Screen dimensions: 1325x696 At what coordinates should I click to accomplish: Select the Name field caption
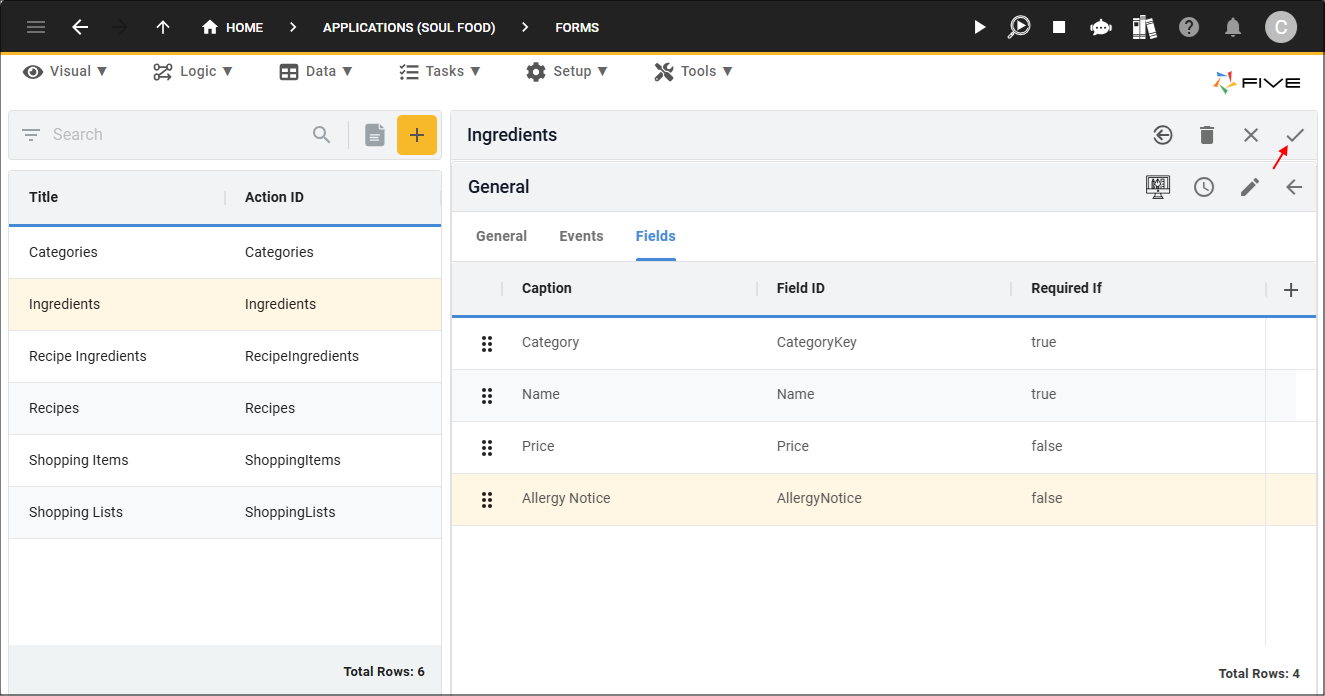tap(541, 394)
